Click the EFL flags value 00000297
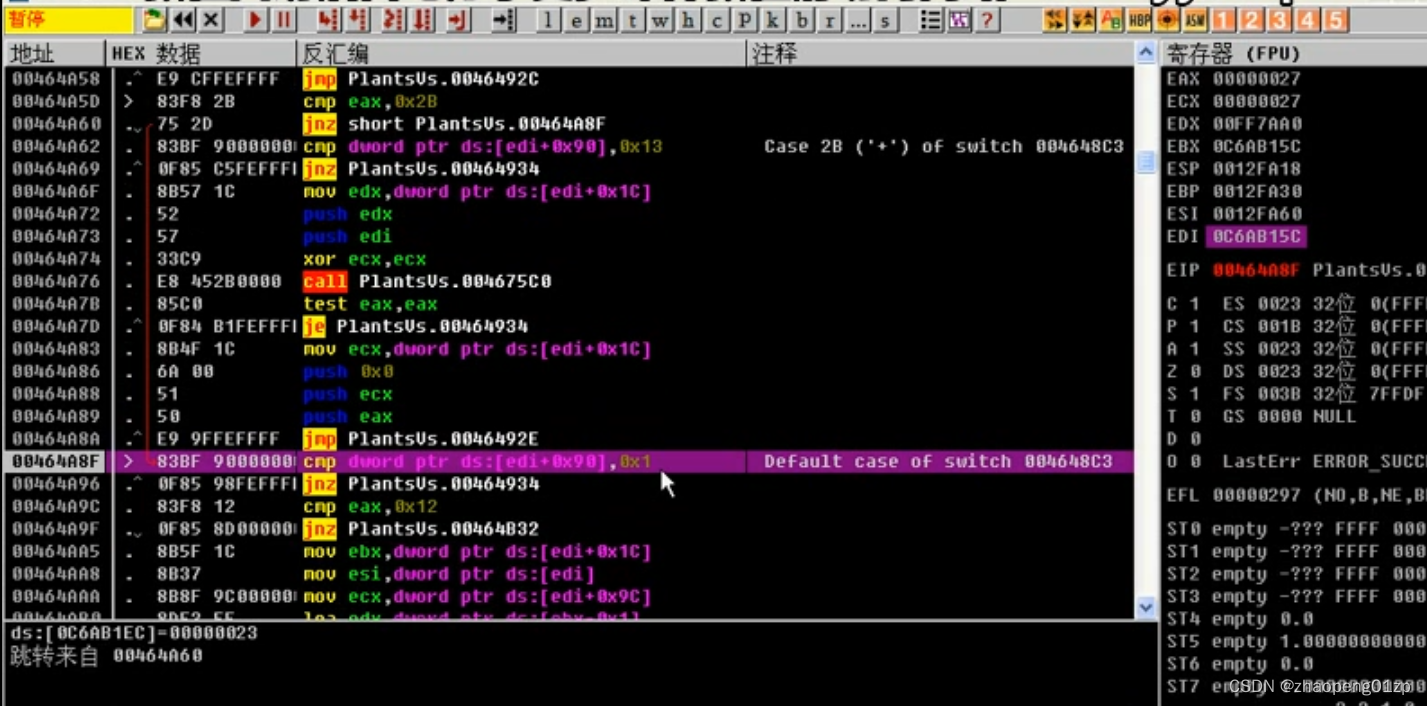The height and width of the screenshot is (706, 1427). 1257,495
